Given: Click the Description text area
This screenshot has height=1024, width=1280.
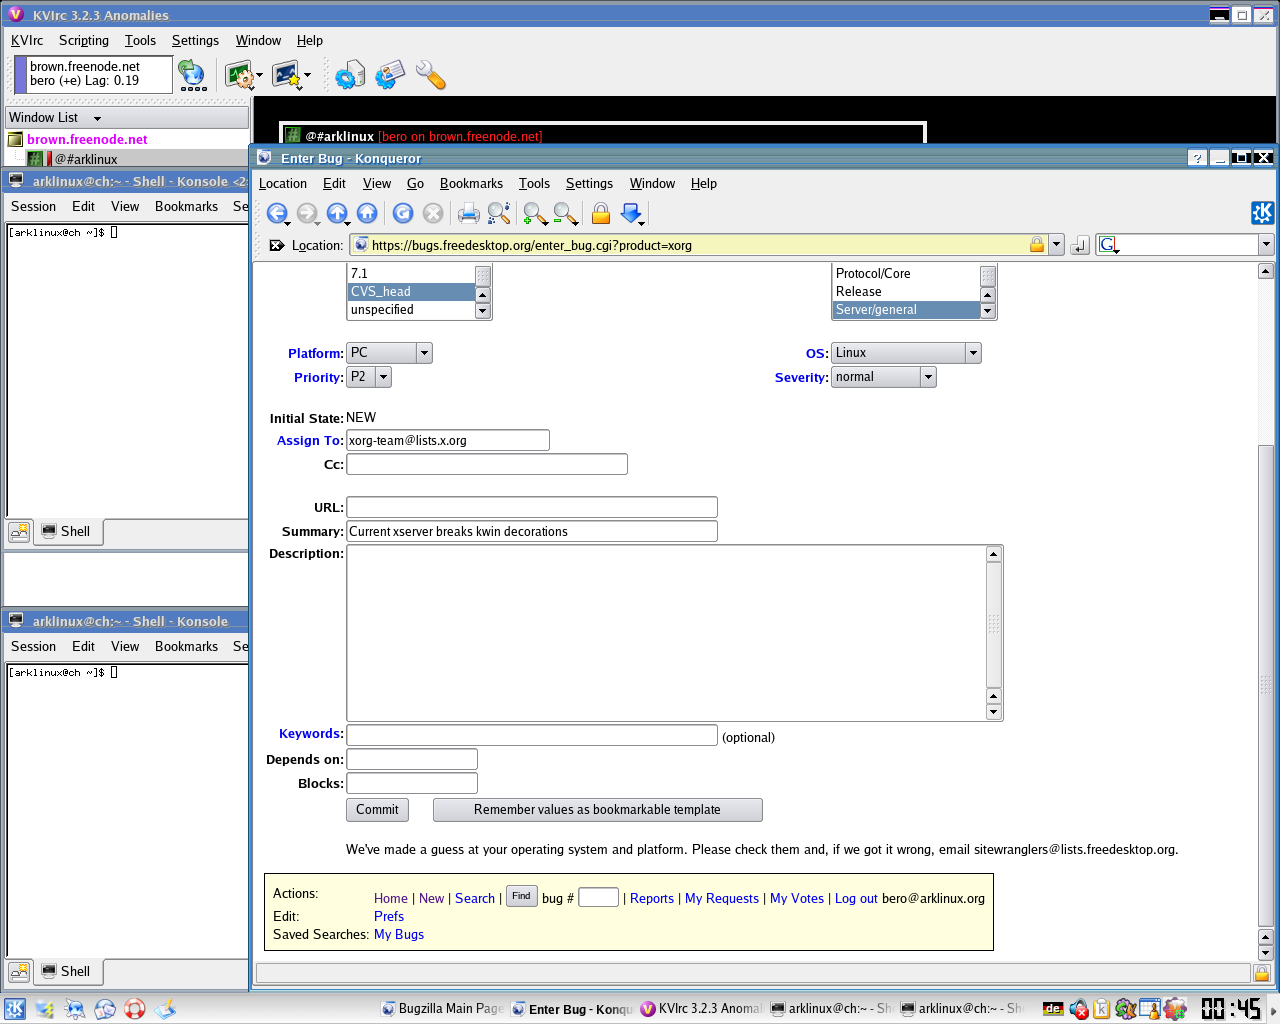Looking at the screenshot, I should (666, 632).
